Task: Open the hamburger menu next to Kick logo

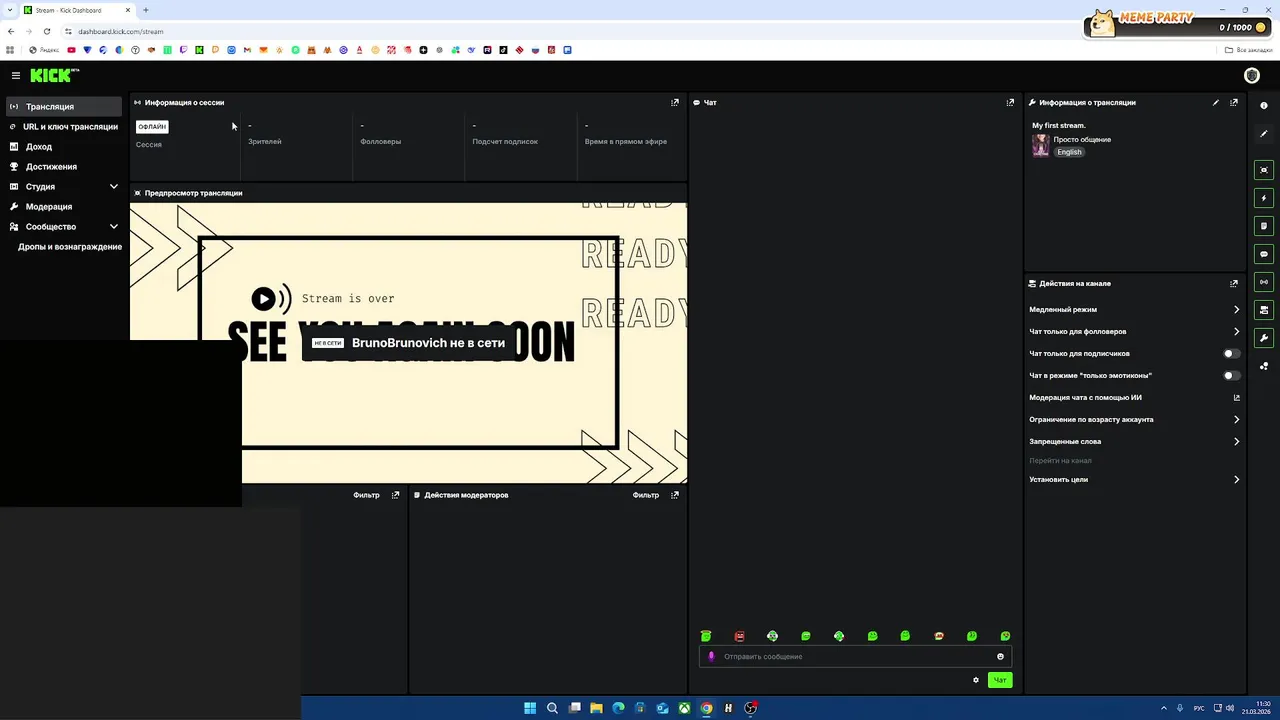Action: coord(16,75)
